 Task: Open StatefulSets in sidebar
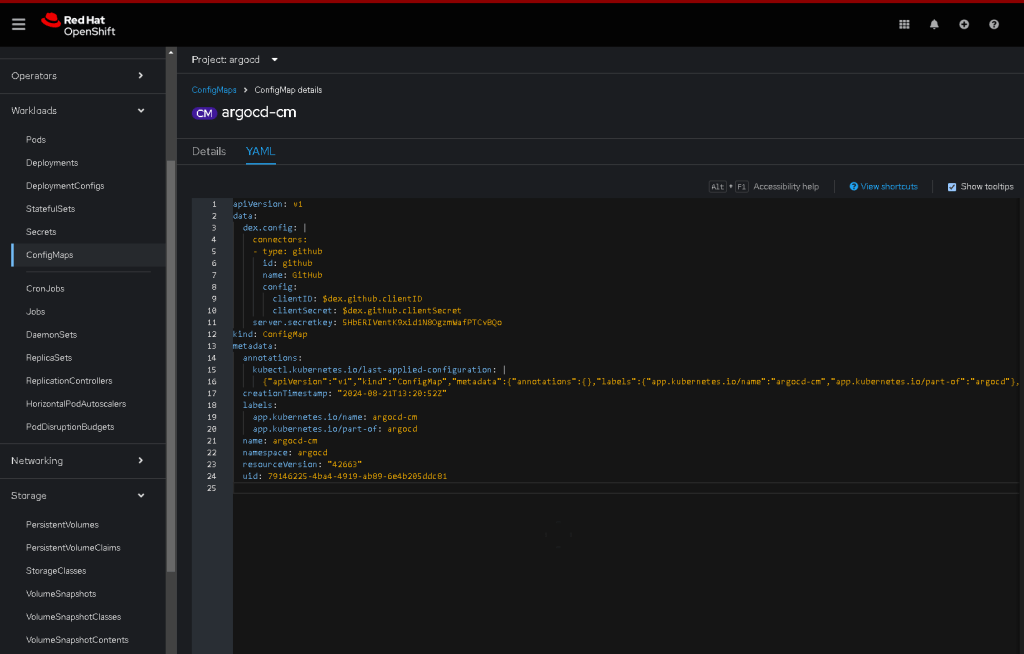50,208
